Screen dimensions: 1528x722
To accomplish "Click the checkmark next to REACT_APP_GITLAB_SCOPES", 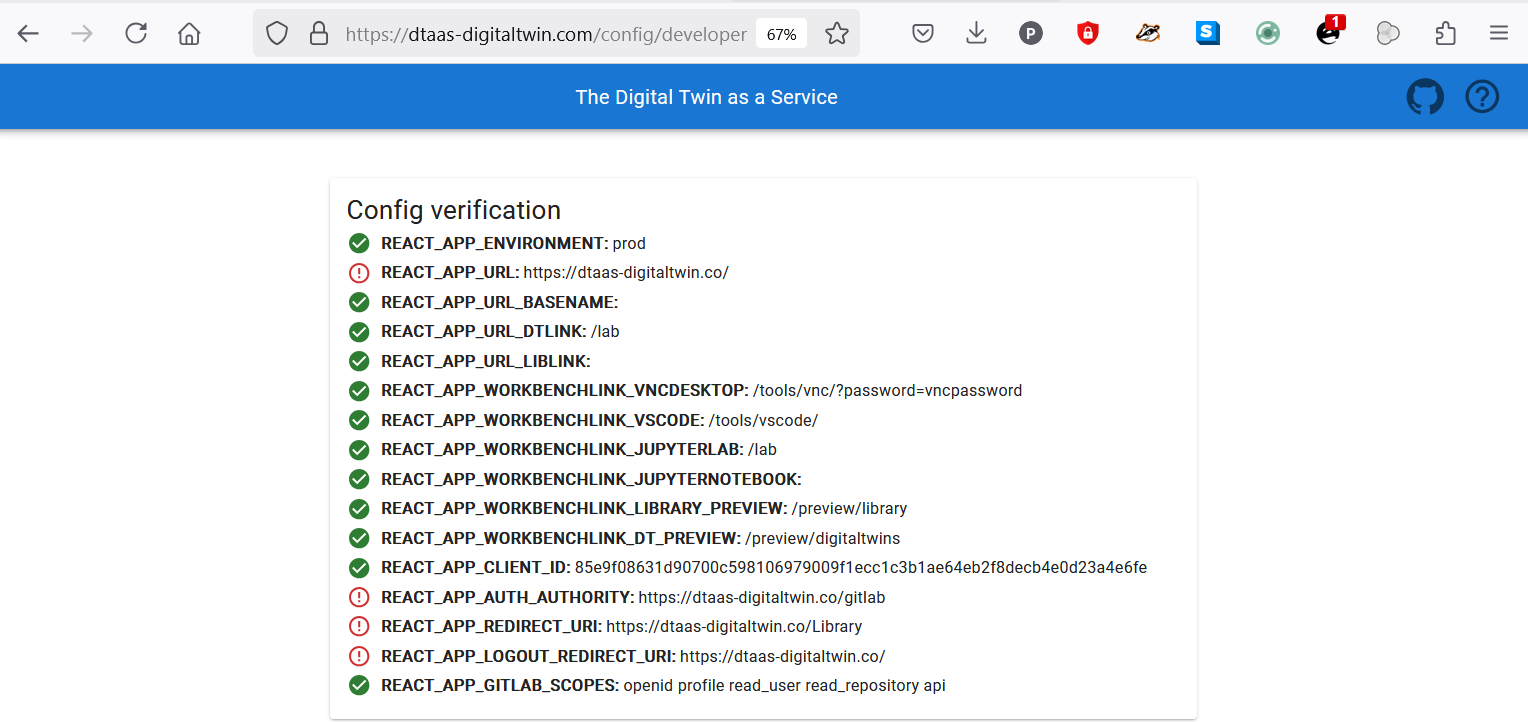I will (359, 685).
